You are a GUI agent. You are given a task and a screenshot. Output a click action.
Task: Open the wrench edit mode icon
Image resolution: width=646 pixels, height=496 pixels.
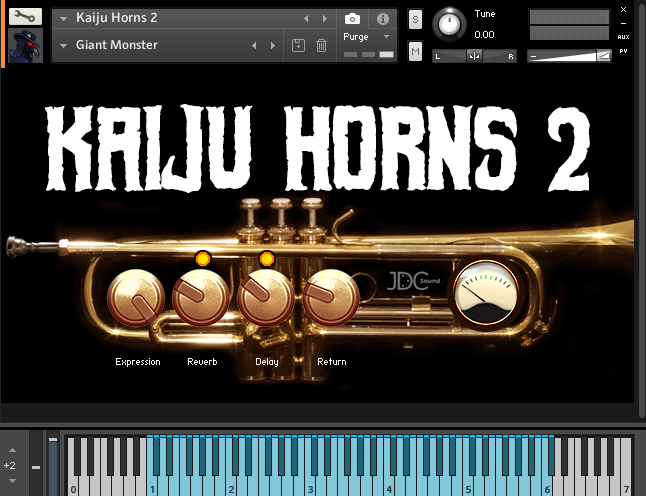(x=25, y=16)
